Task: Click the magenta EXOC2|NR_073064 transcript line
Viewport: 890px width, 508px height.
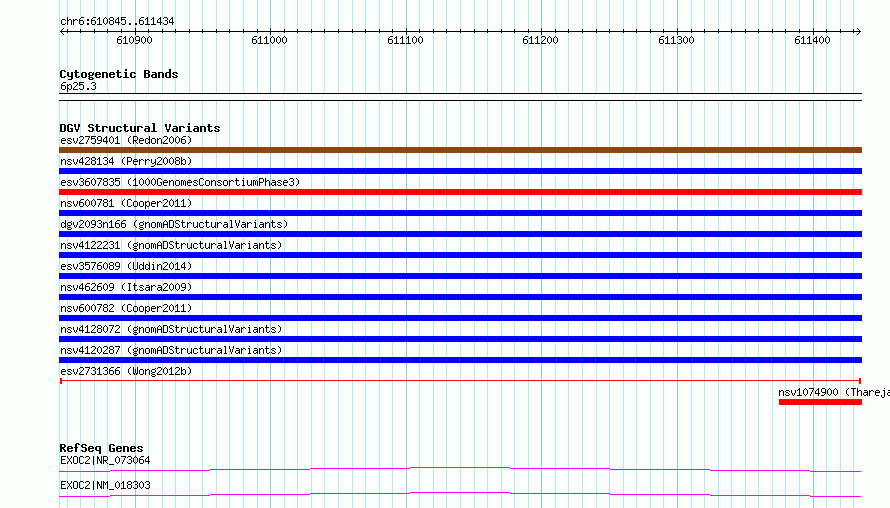Action: coord(460,469)
